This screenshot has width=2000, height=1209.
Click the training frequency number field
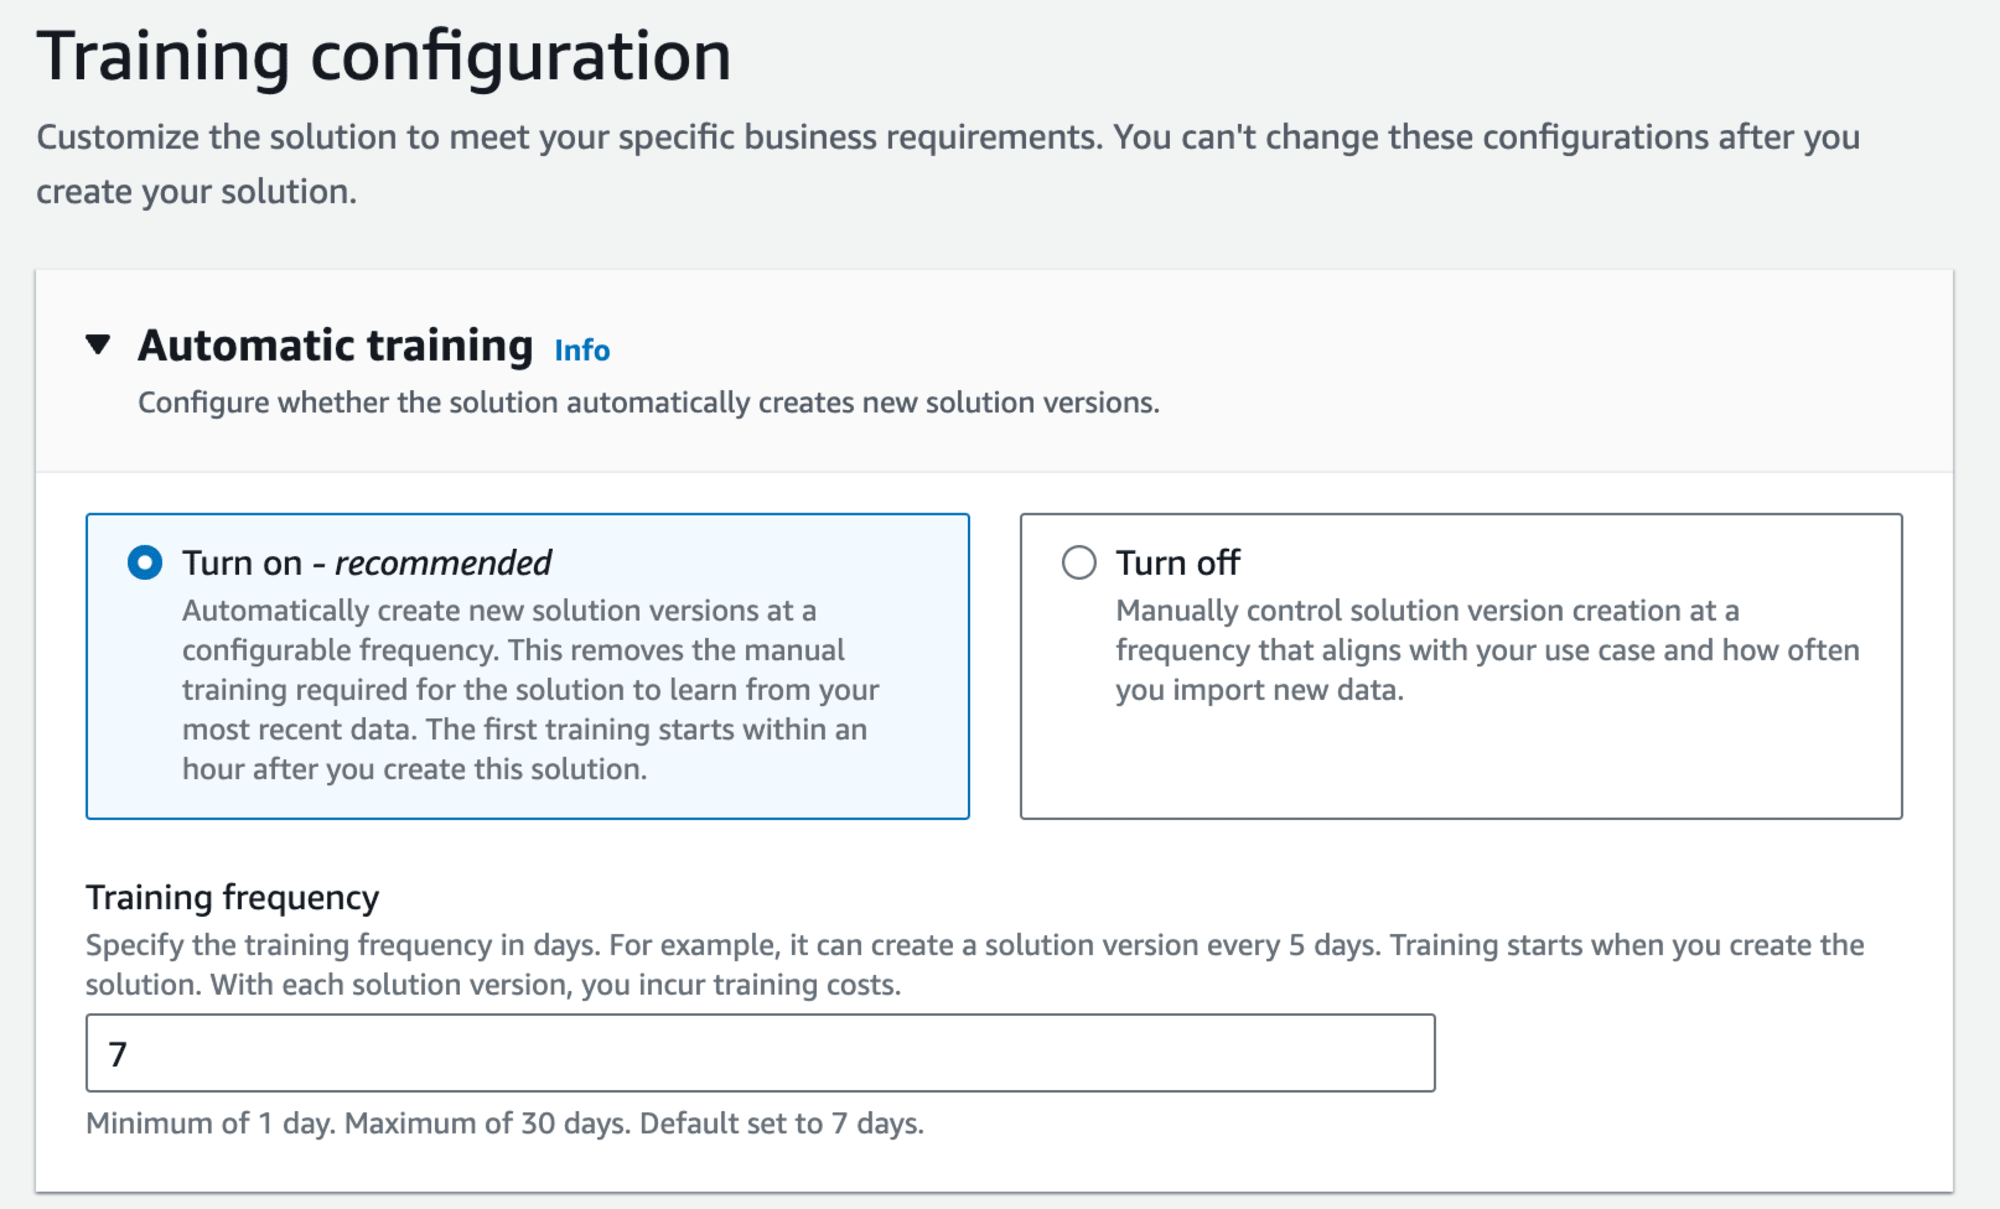[761, 1052]
